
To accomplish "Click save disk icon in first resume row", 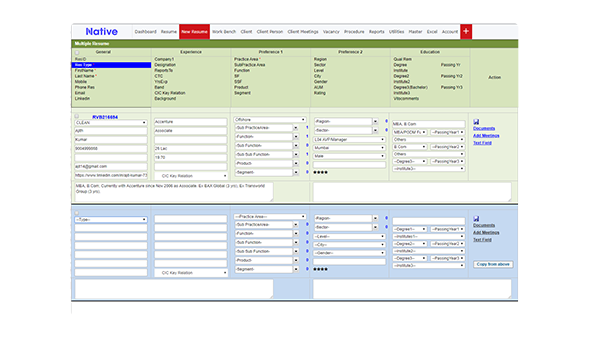I will (476, 122).
